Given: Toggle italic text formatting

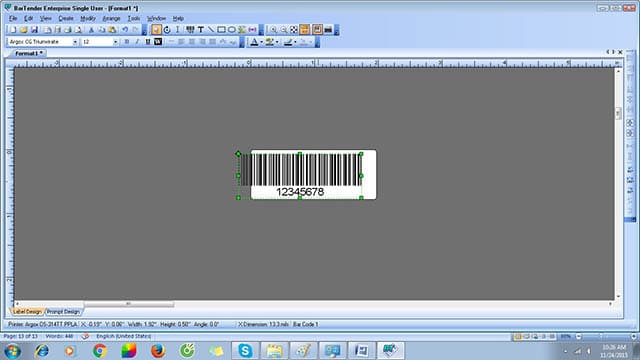Looking at the screenshot, I should (x=137, y=42).
